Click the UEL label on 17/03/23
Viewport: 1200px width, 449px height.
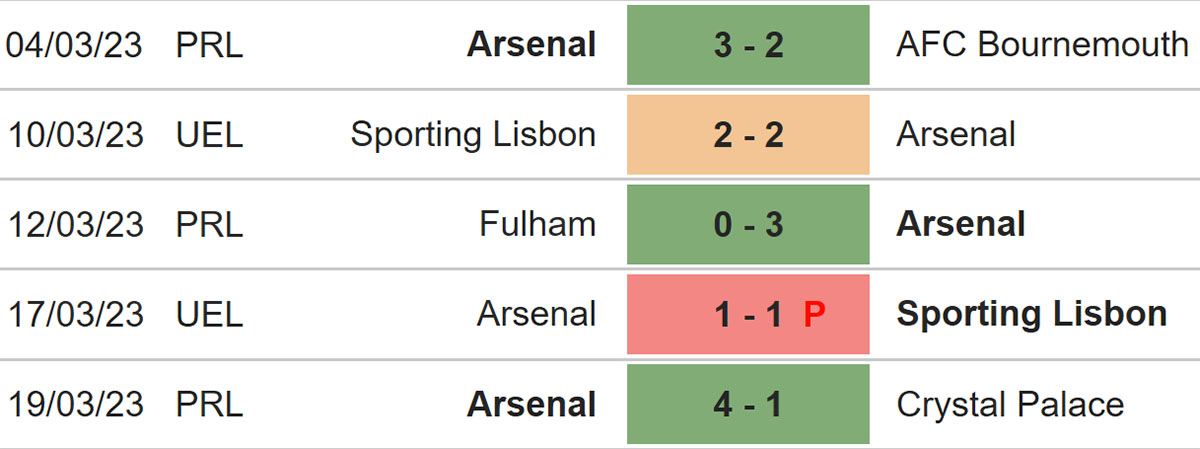209,314
